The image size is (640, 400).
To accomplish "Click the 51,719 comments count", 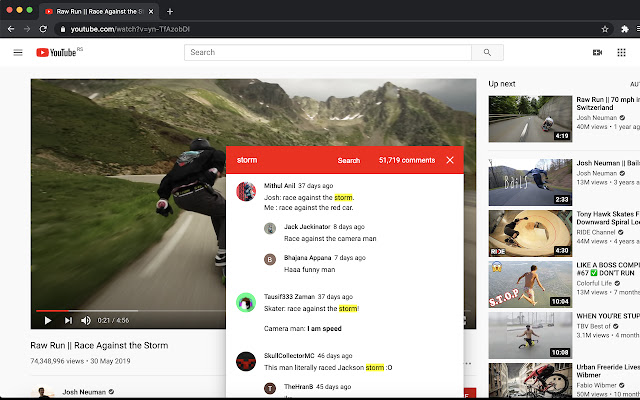I will click(x=407, y=160).
